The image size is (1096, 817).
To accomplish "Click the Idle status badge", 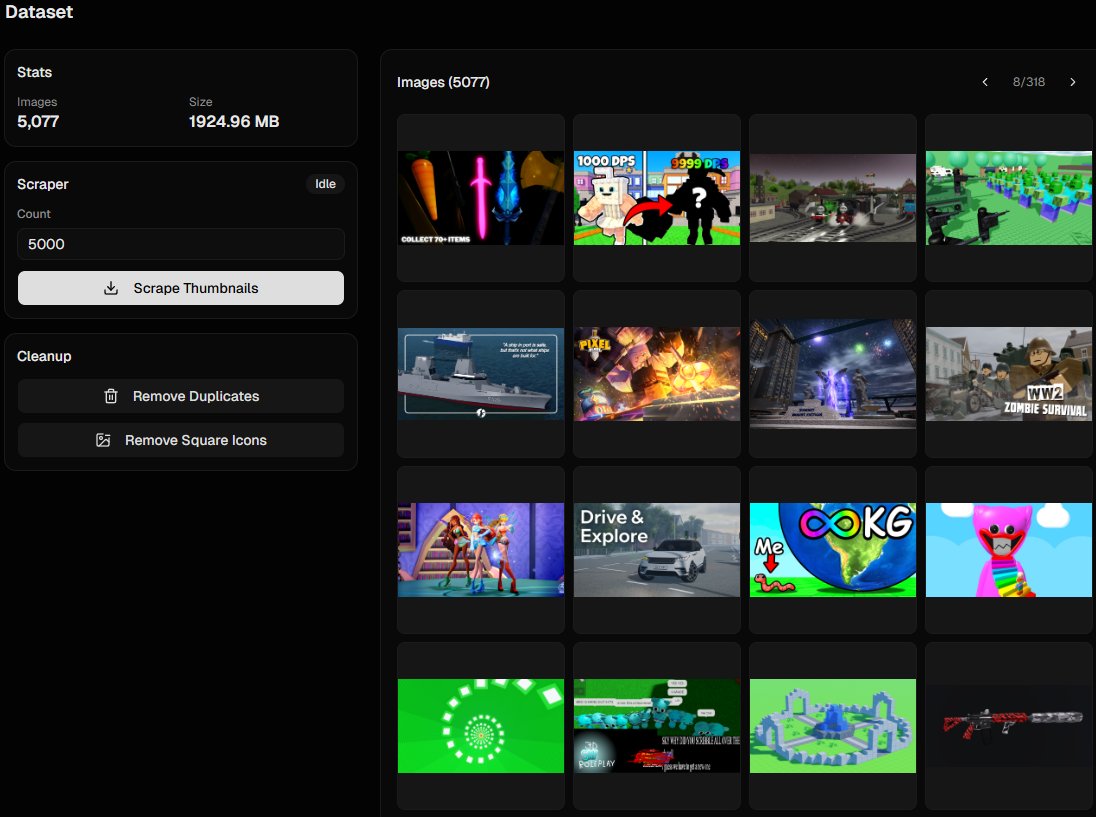I will point(325,184).
